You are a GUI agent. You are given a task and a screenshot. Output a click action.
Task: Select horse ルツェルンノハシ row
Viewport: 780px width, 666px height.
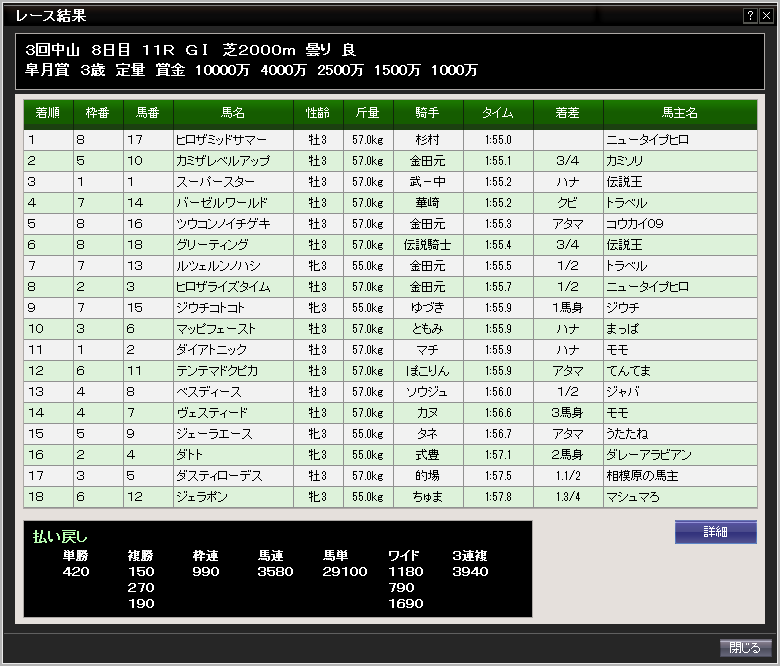click(x=390, y=266)
